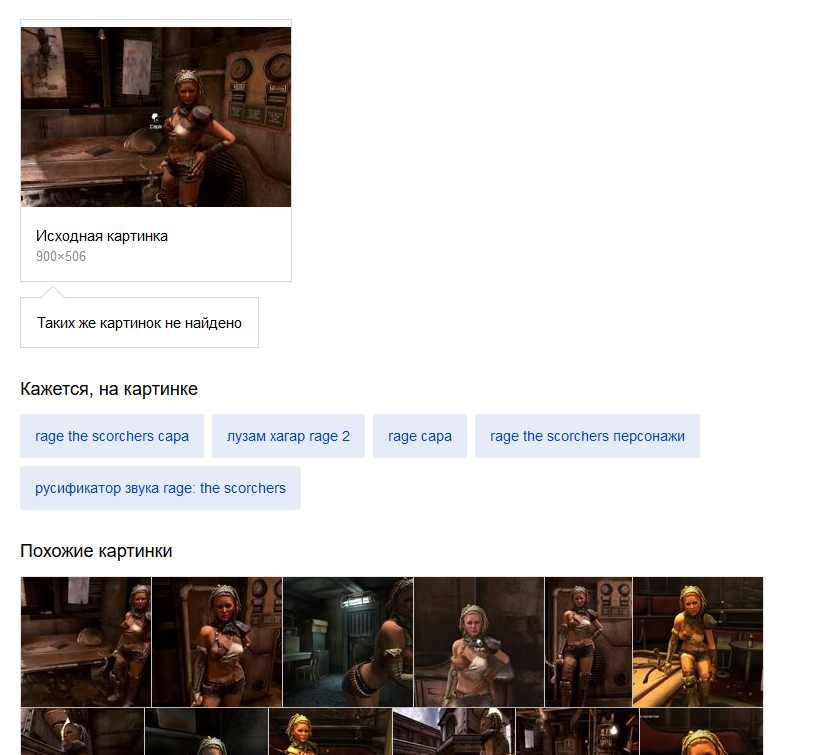Open the source image preview at top
Viewport: 821px width, 755px height.
point(156,117)
